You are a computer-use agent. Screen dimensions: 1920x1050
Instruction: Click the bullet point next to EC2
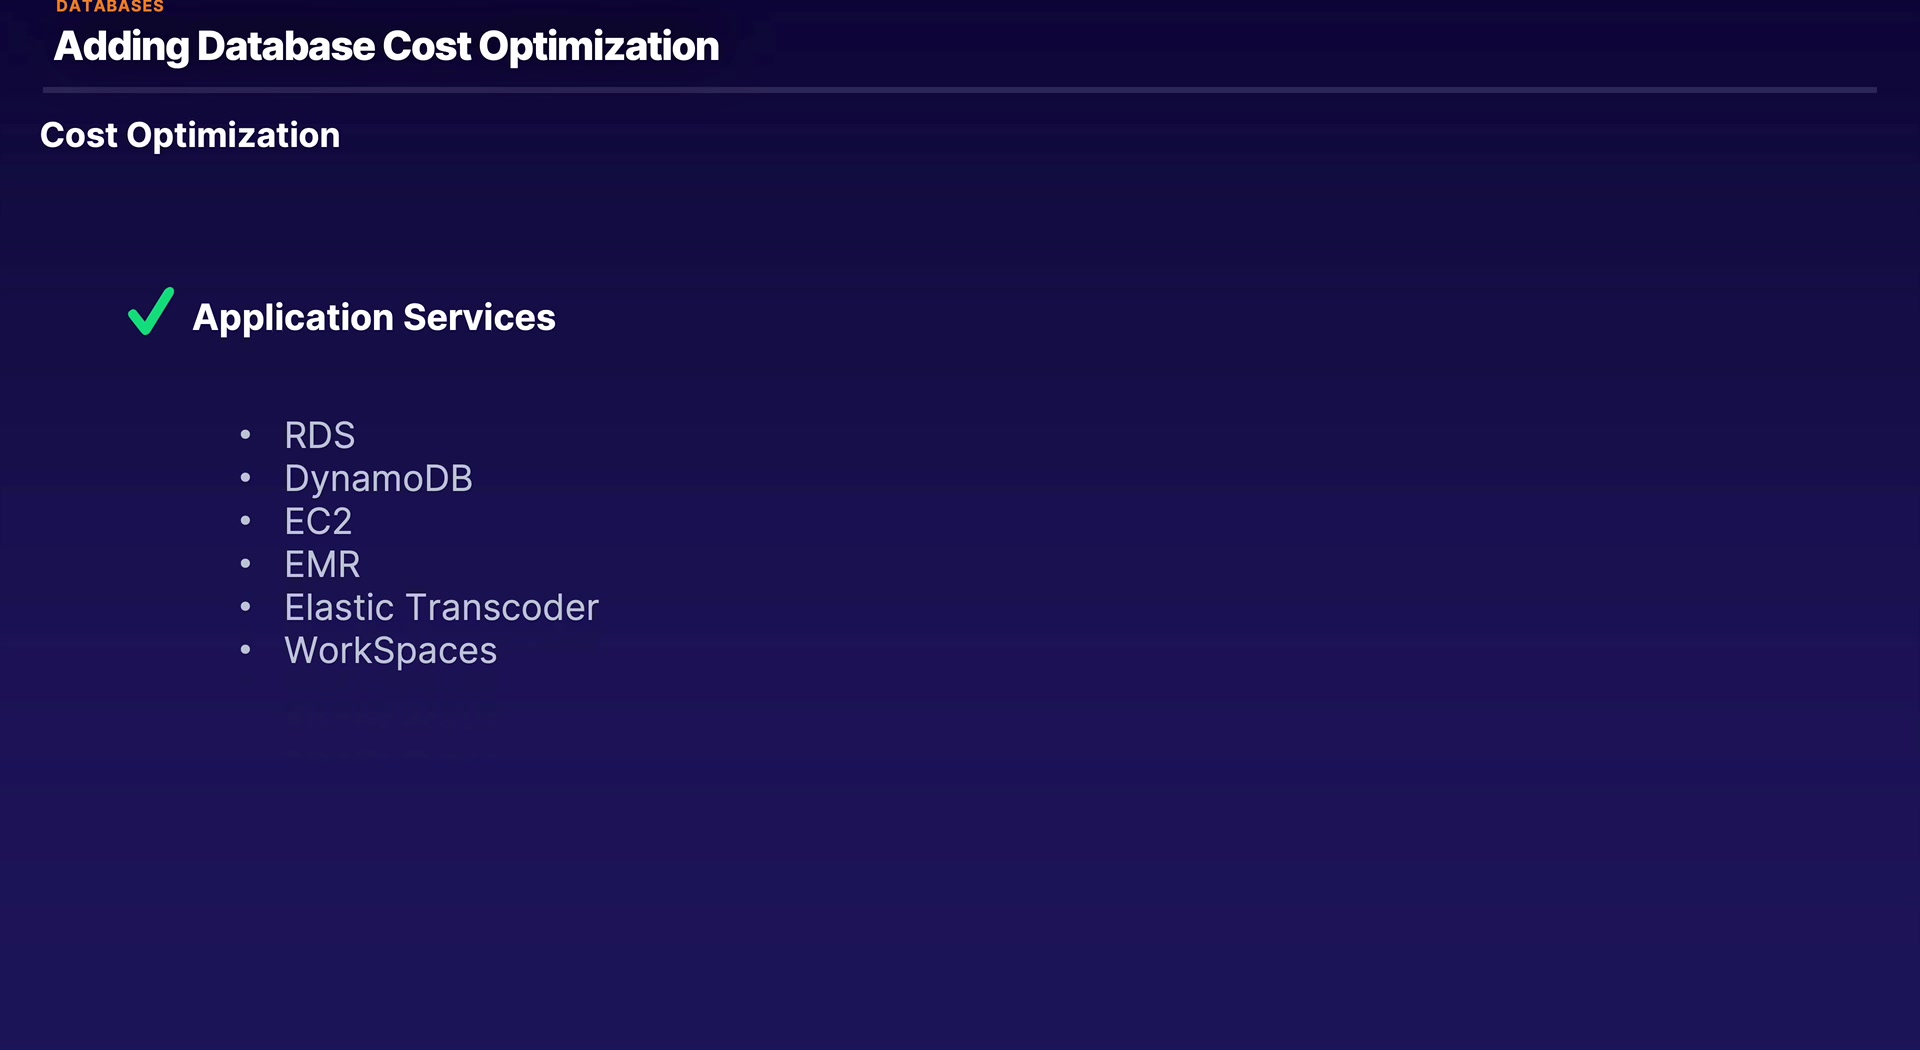coord(245,521)
